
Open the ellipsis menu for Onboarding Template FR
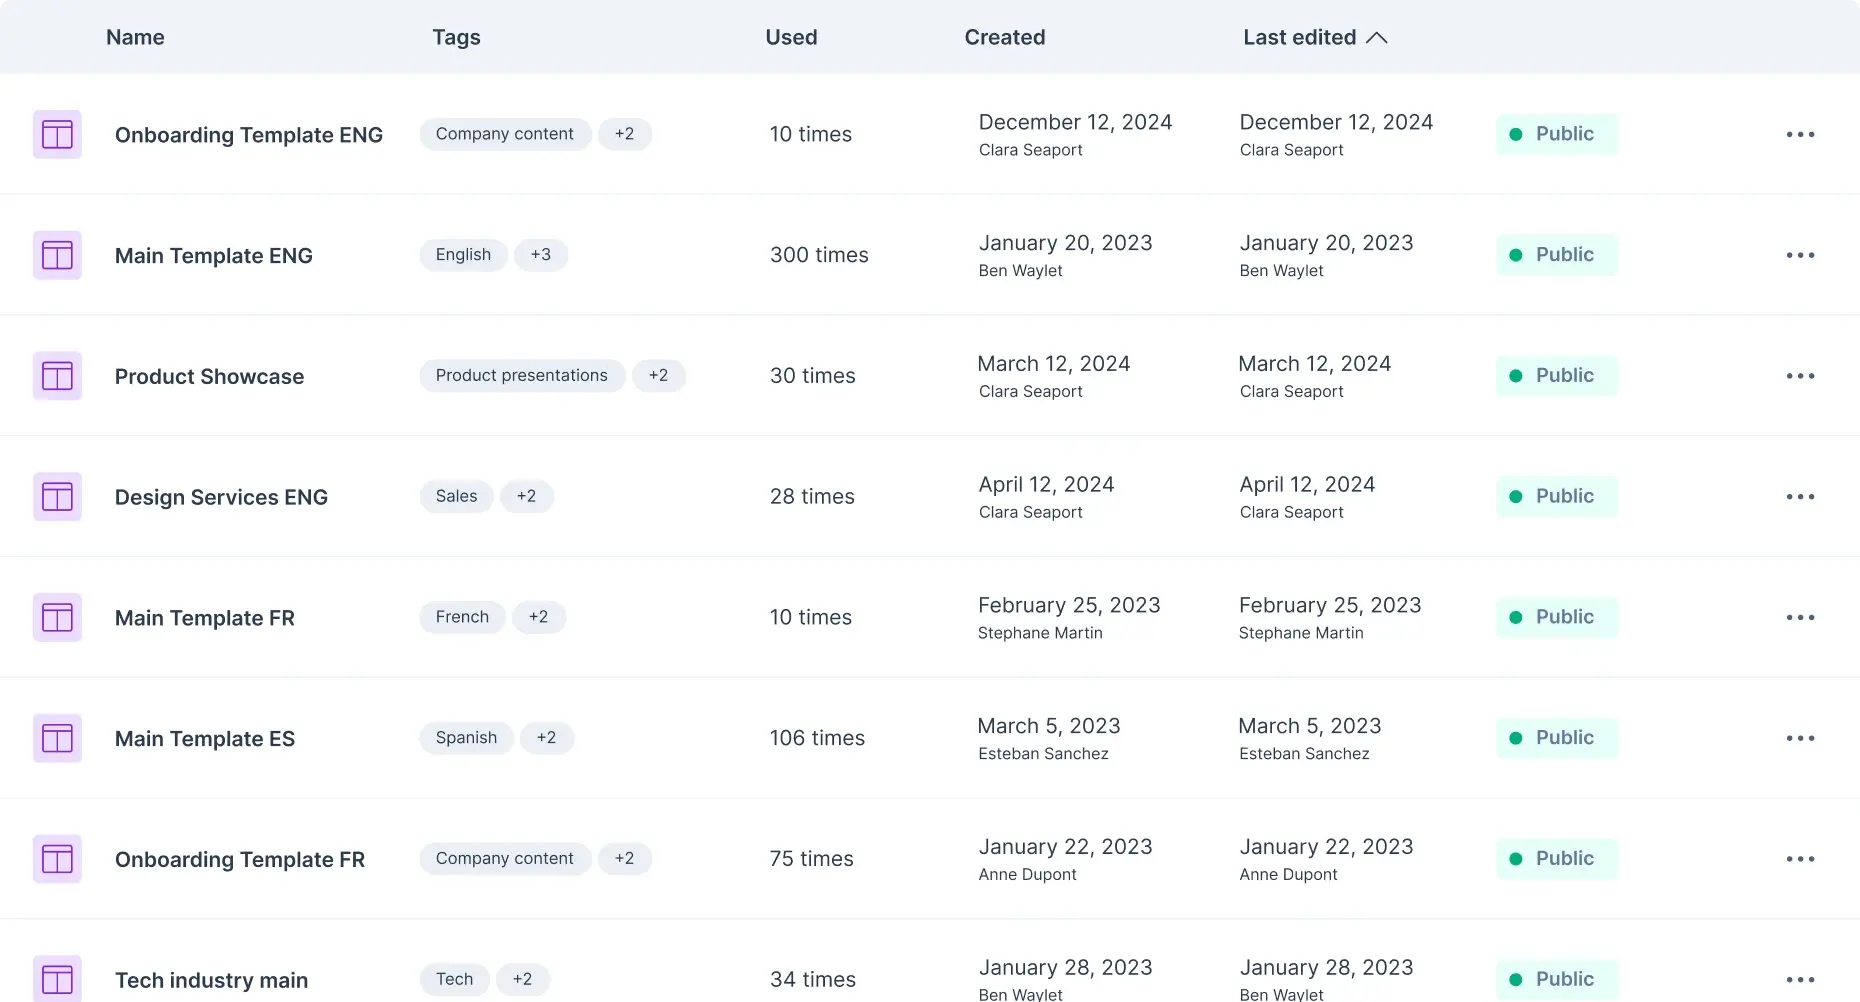click(1800, 859)
